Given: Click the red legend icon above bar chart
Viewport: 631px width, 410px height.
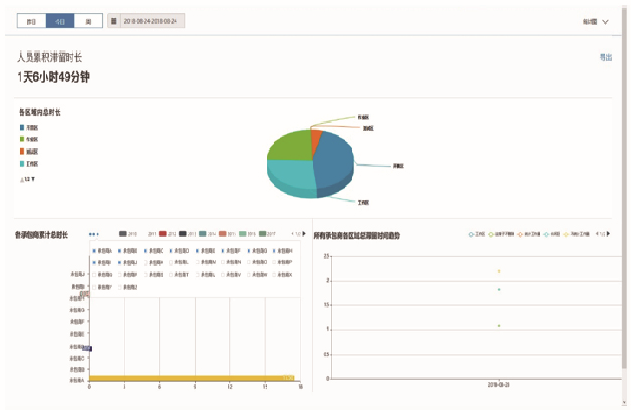Looking at the screenshot, I should coord(163,234).
